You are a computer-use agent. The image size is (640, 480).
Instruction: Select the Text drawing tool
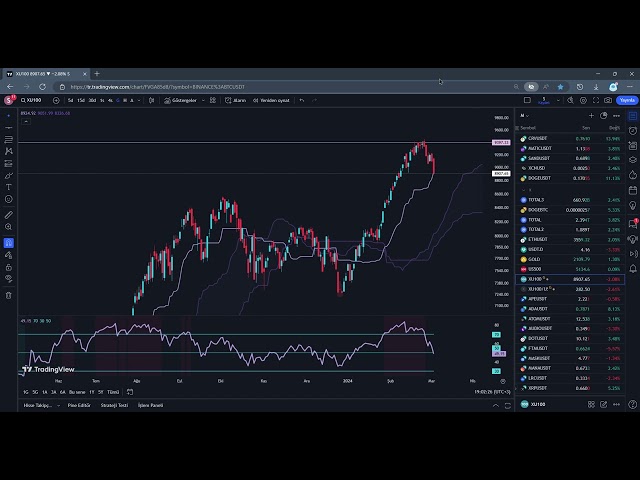click(x=9, y=187)
